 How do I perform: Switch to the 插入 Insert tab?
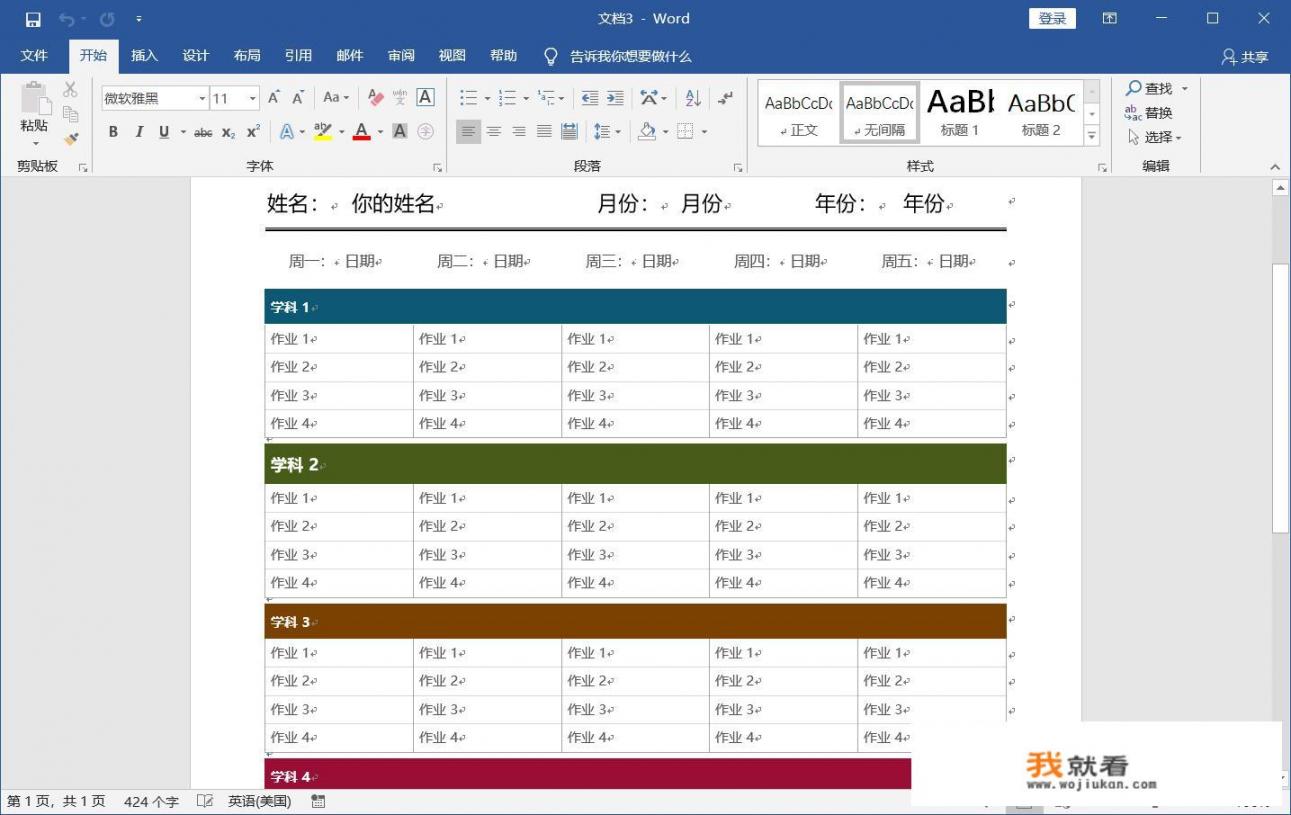pos(144,56)
